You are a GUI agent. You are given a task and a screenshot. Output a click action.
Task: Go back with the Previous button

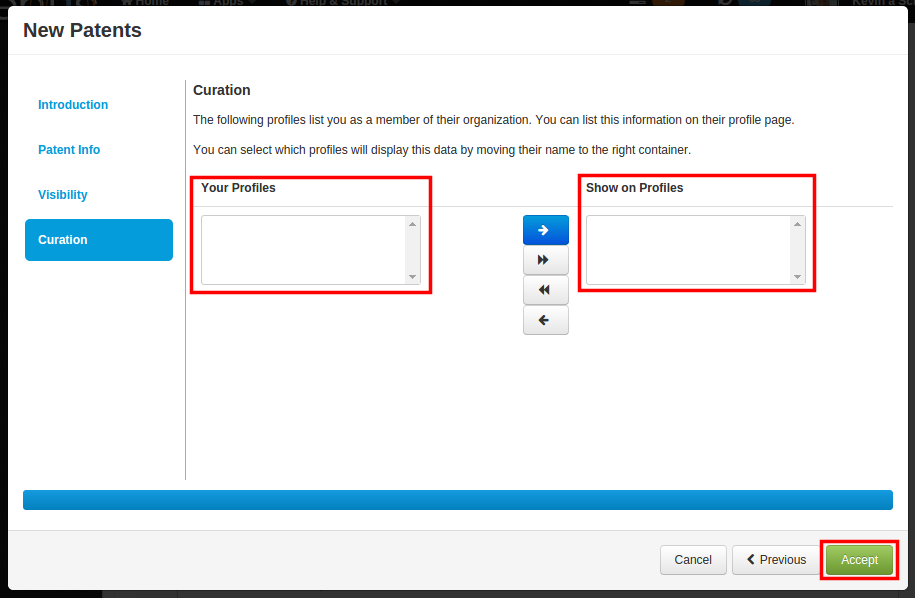(x=776, y=560)
